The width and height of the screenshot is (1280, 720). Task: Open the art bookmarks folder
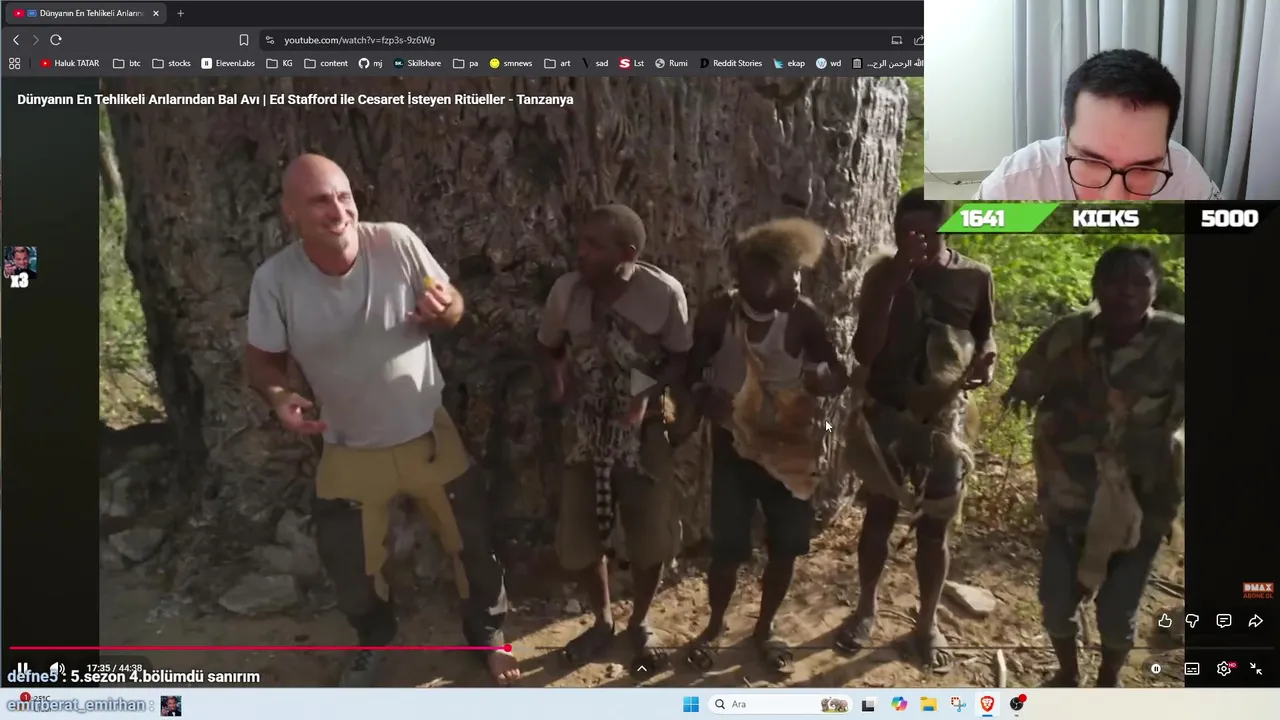click(x=558, y=63)
